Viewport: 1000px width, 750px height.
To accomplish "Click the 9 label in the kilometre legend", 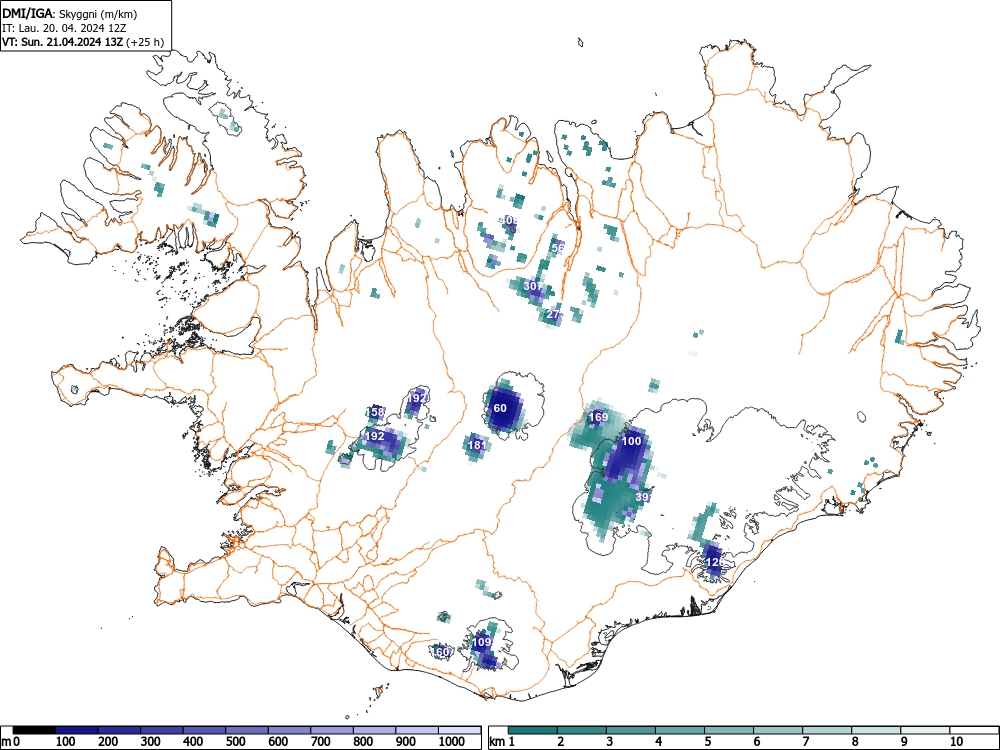I will point(904,742).
